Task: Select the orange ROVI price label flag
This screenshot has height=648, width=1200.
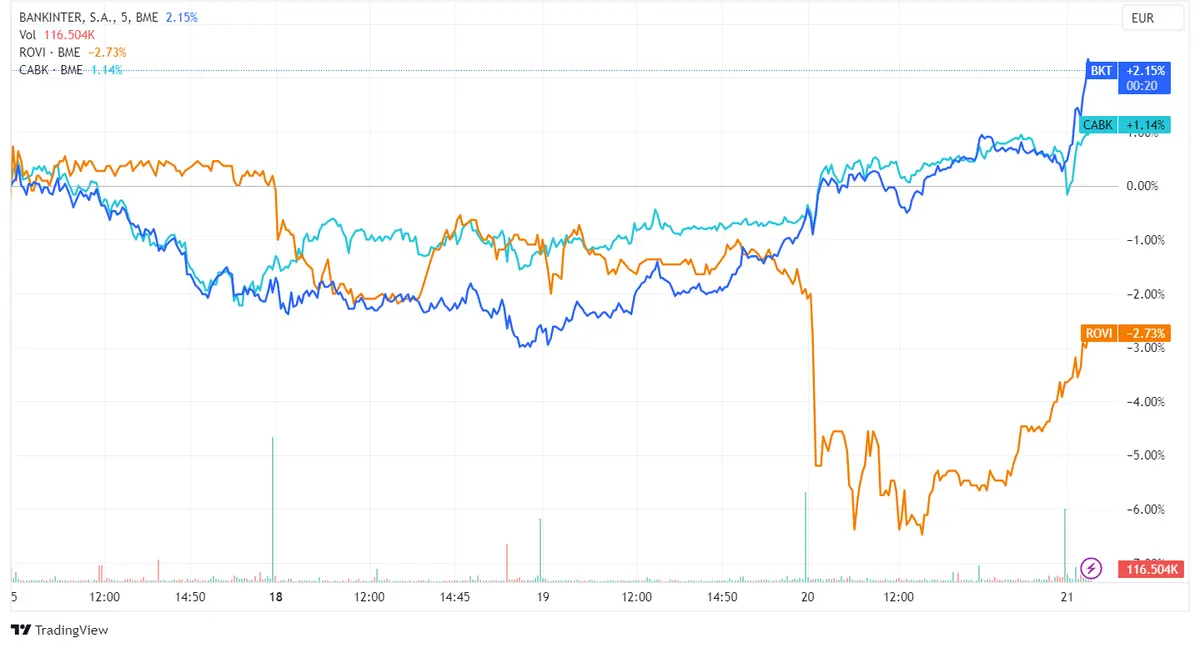Action: tap(1099, 333)
